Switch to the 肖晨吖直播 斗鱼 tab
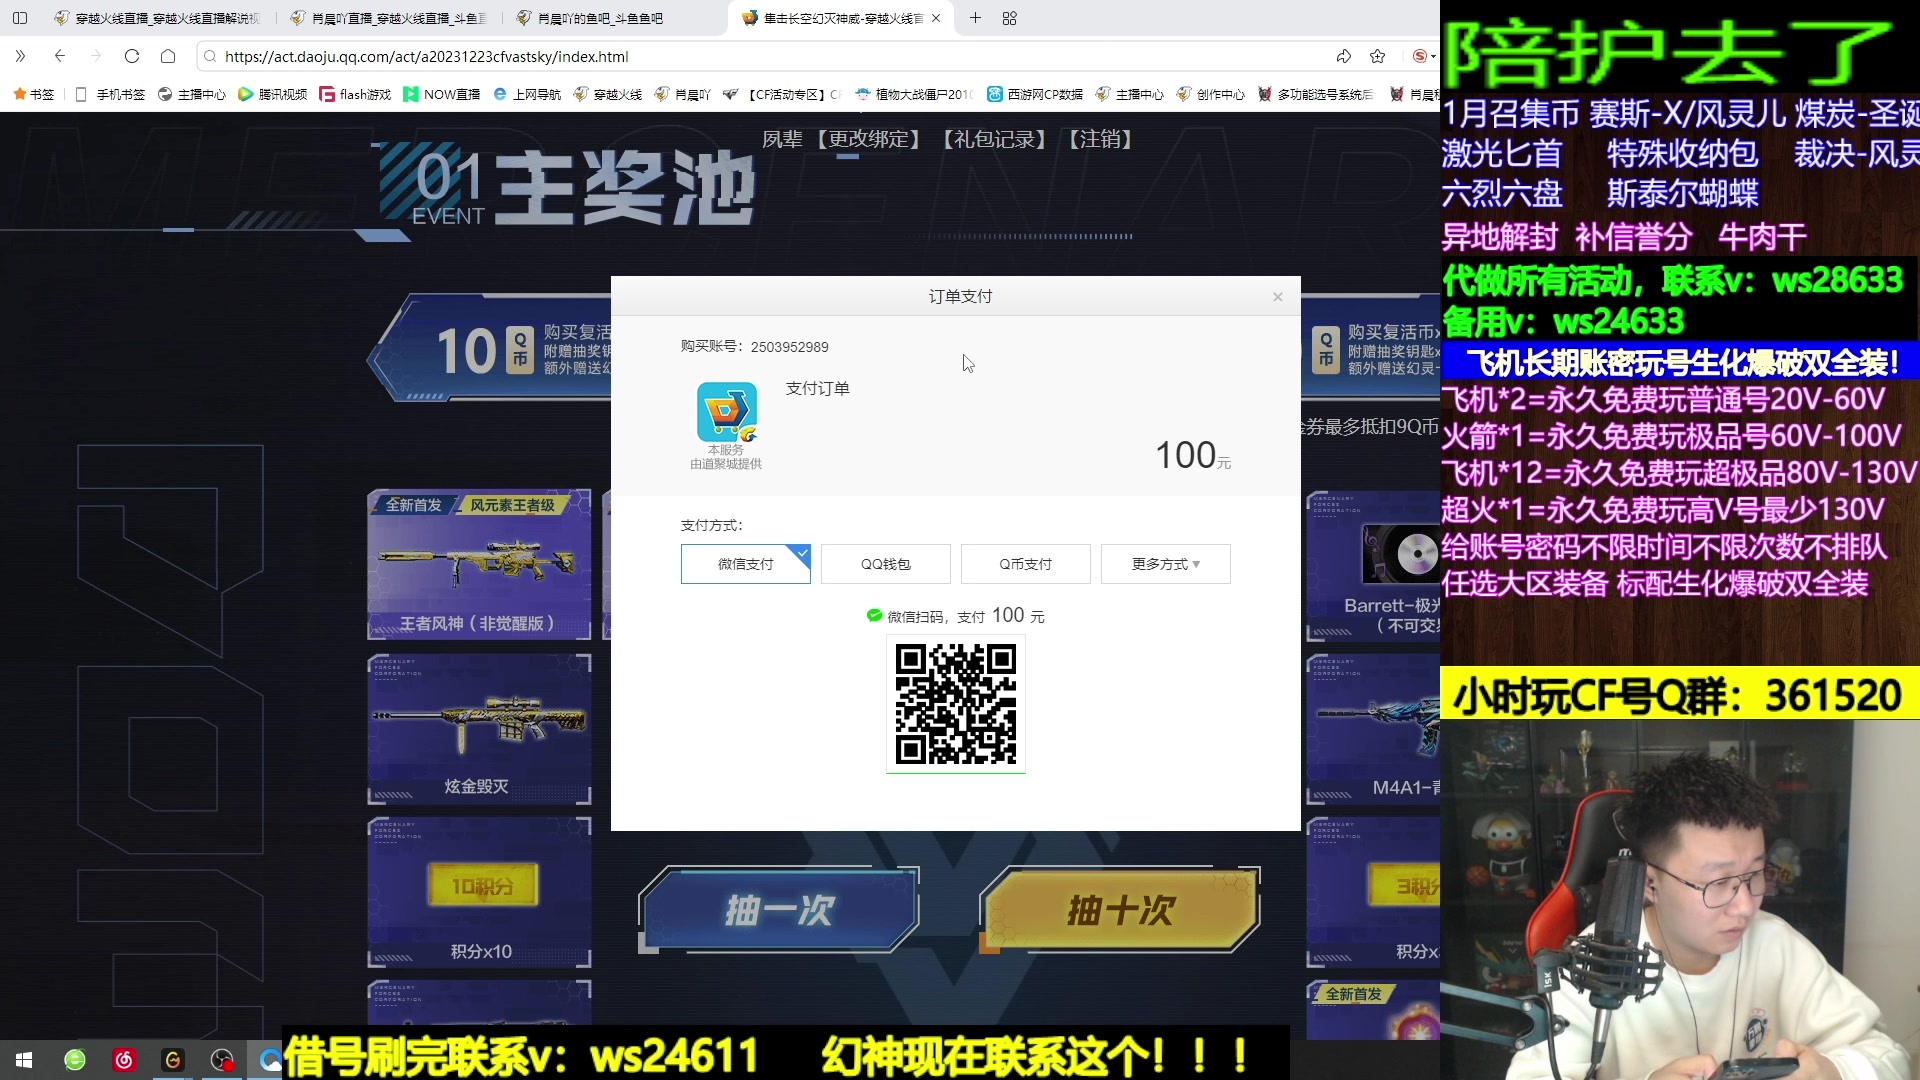The height and width of the screenshot is (1080, 1920). click(x=390, y=18)
